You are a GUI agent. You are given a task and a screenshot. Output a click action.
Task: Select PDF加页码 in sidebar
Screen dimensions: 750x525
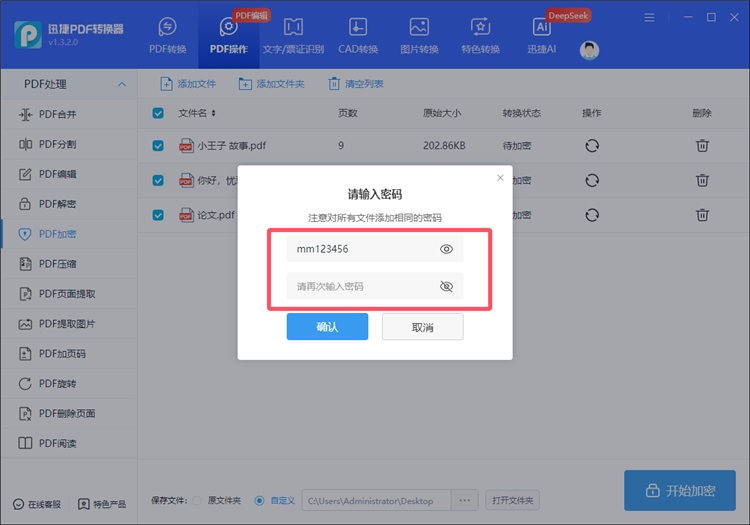click(69, 354)
